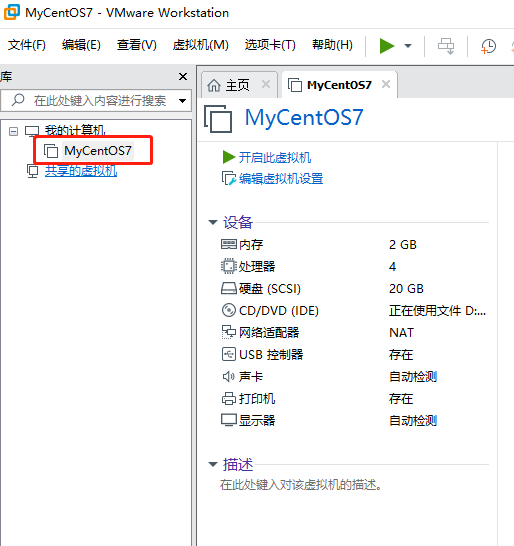Click the search magnifier icon in library
The height and width of the screenshot is (546, 514).
(18, 100)
